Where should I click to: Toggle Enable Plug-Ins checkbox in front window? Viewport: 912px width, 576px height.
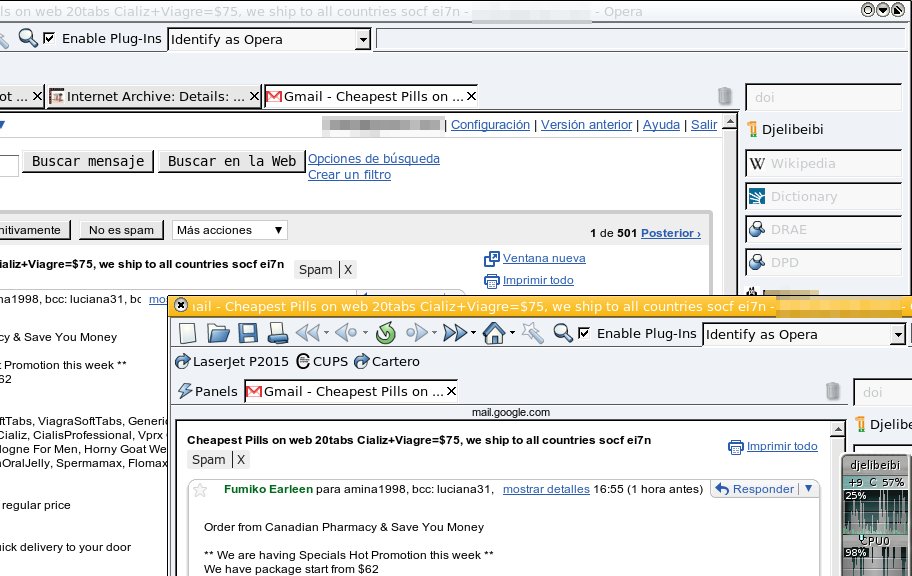pyautogui.click(x=584, y=333)
